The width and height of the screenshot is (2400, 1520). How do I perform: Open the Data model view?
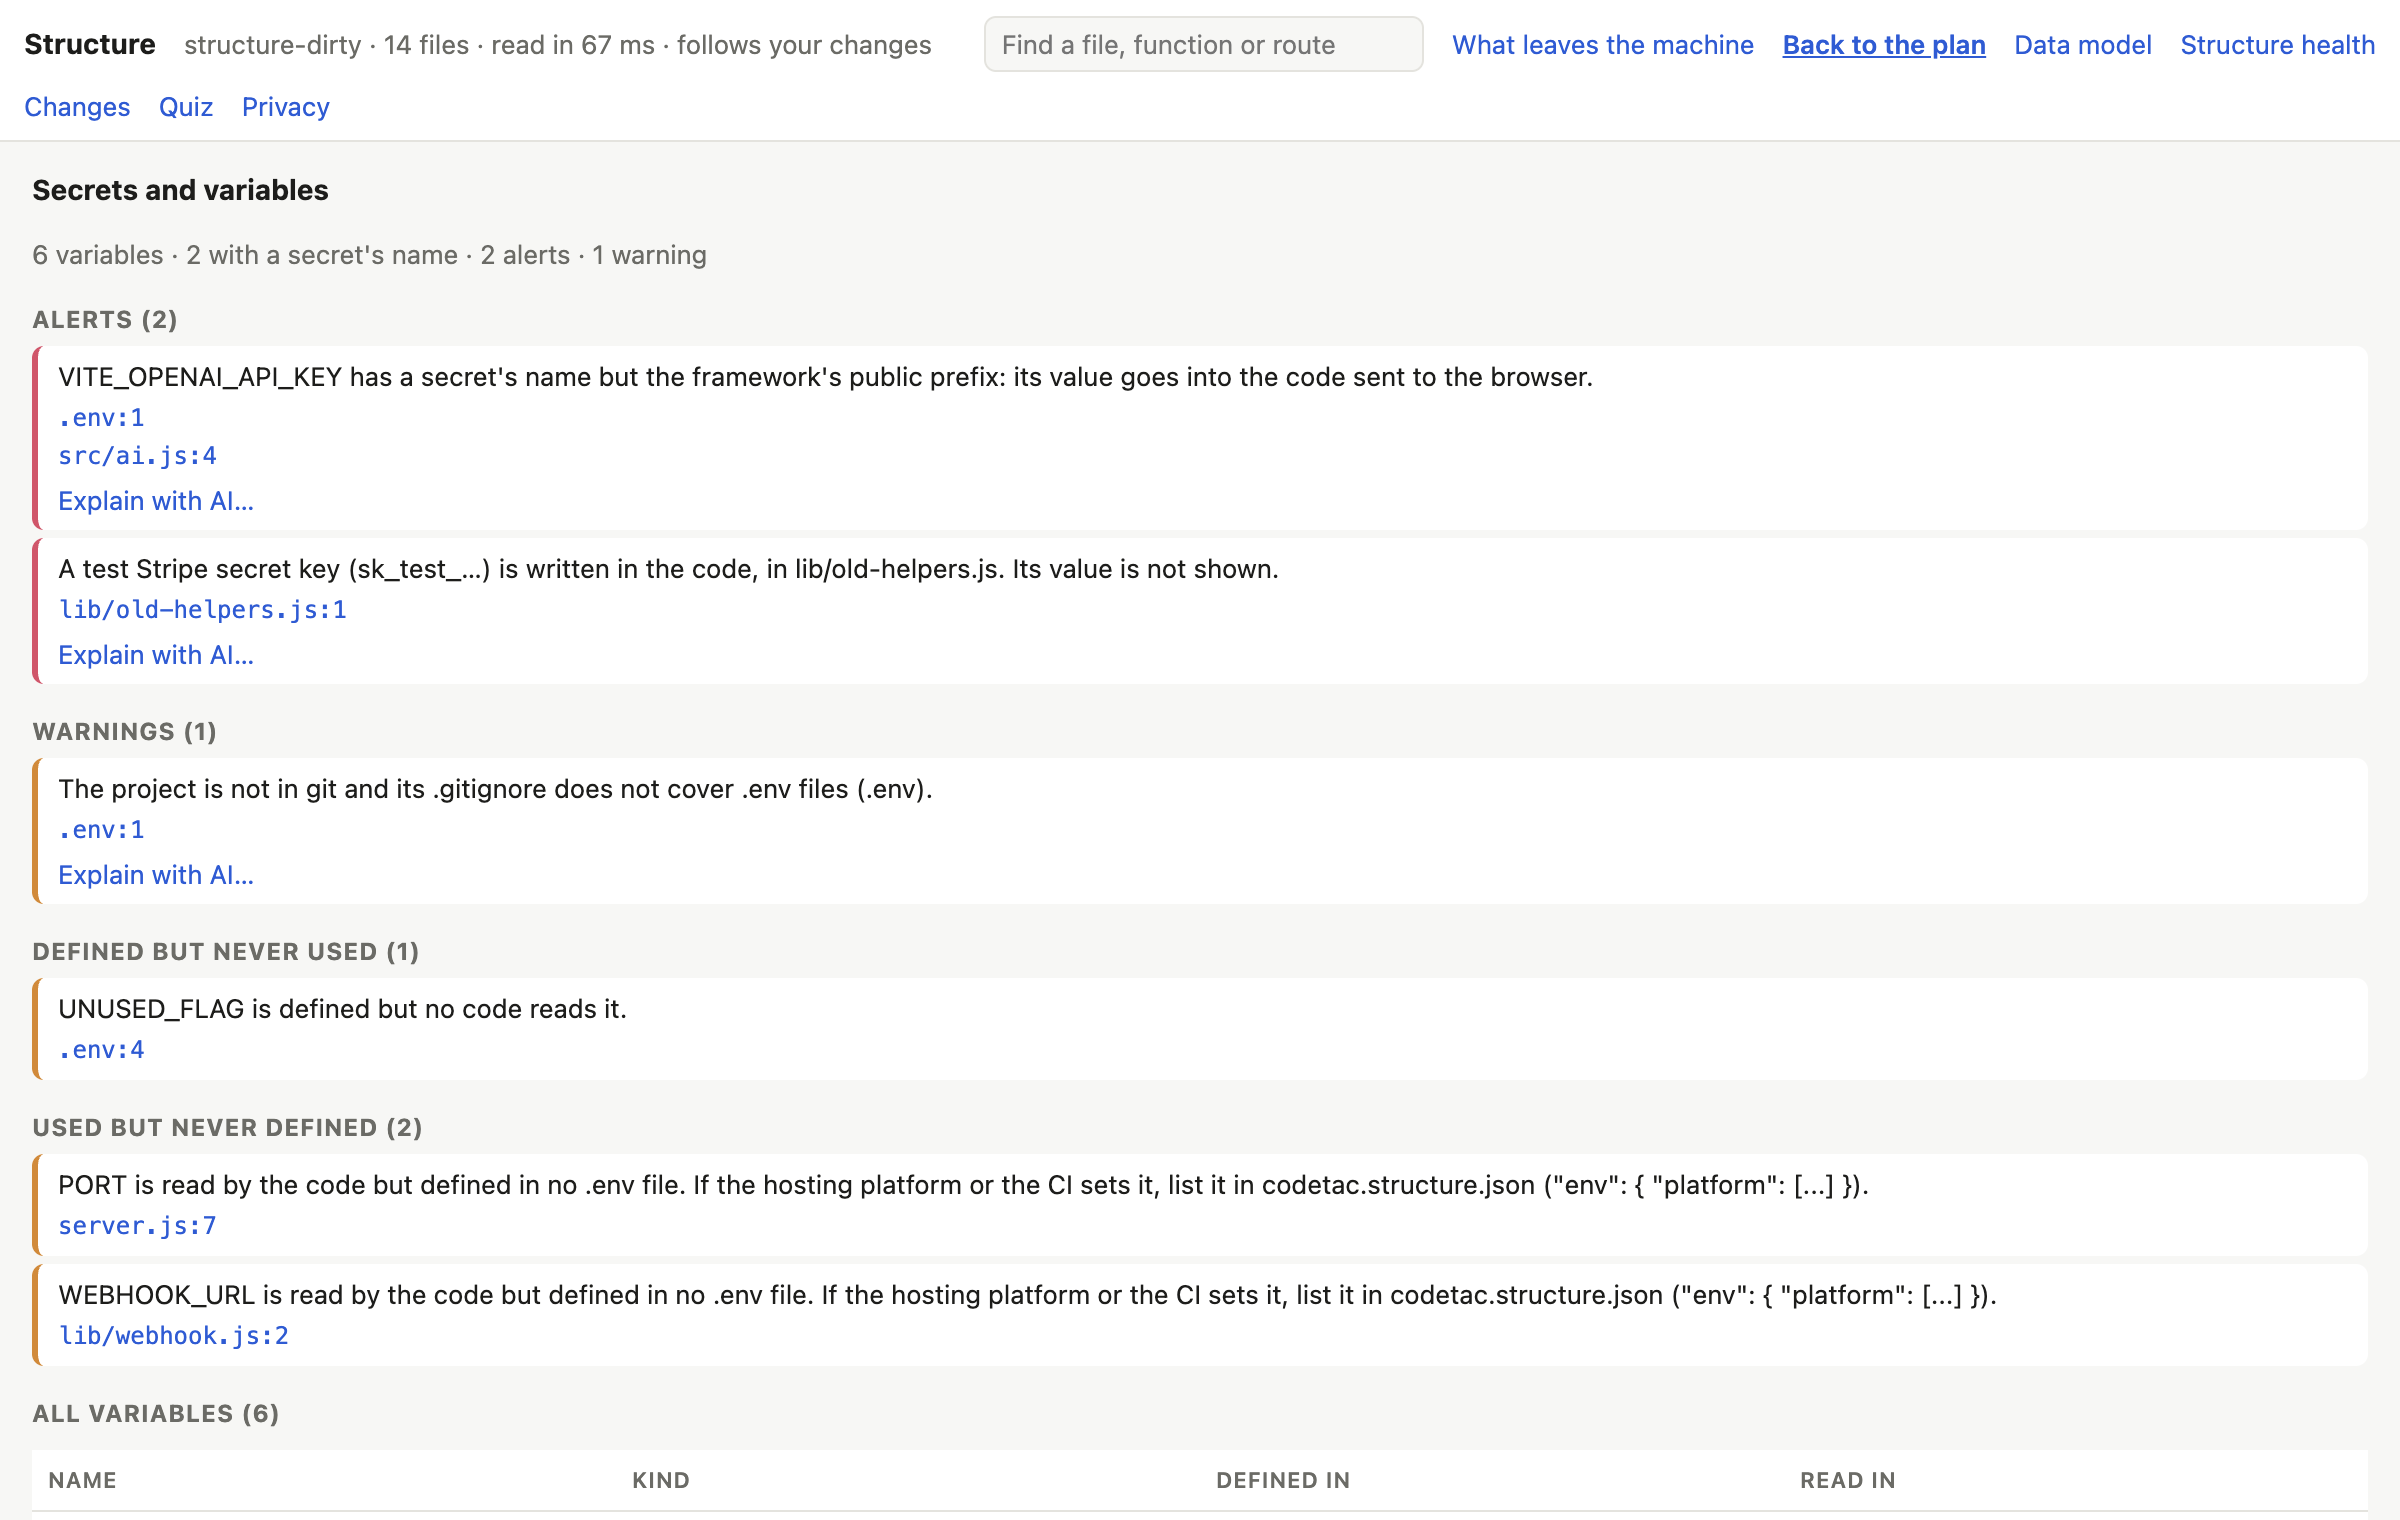[2083, 45]
